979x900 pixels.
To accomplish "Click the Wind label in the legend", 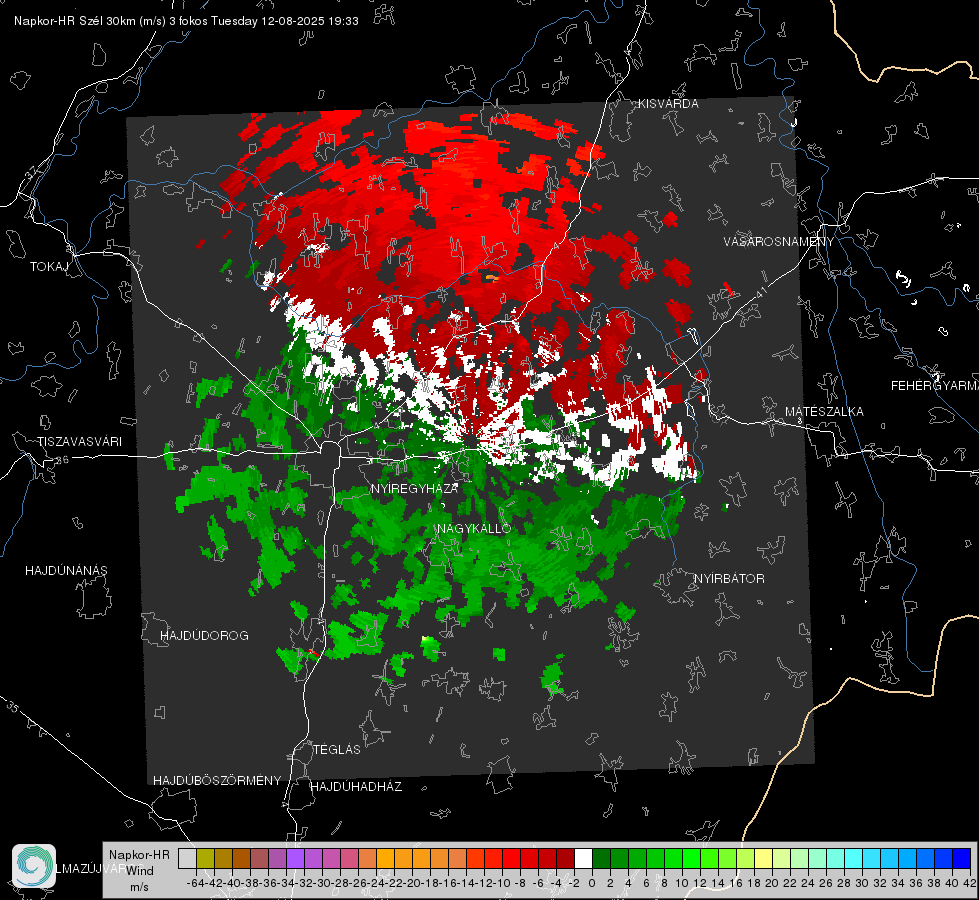I will 140,871.
